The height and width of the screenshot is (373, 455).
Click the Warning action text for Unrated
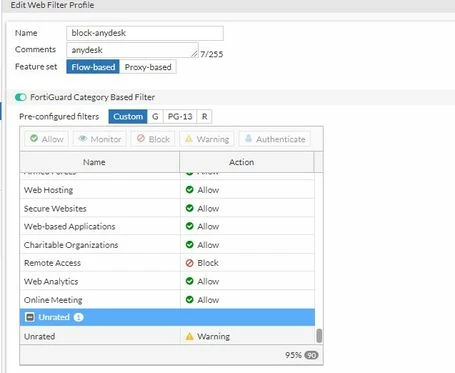[x=213, y=336]
